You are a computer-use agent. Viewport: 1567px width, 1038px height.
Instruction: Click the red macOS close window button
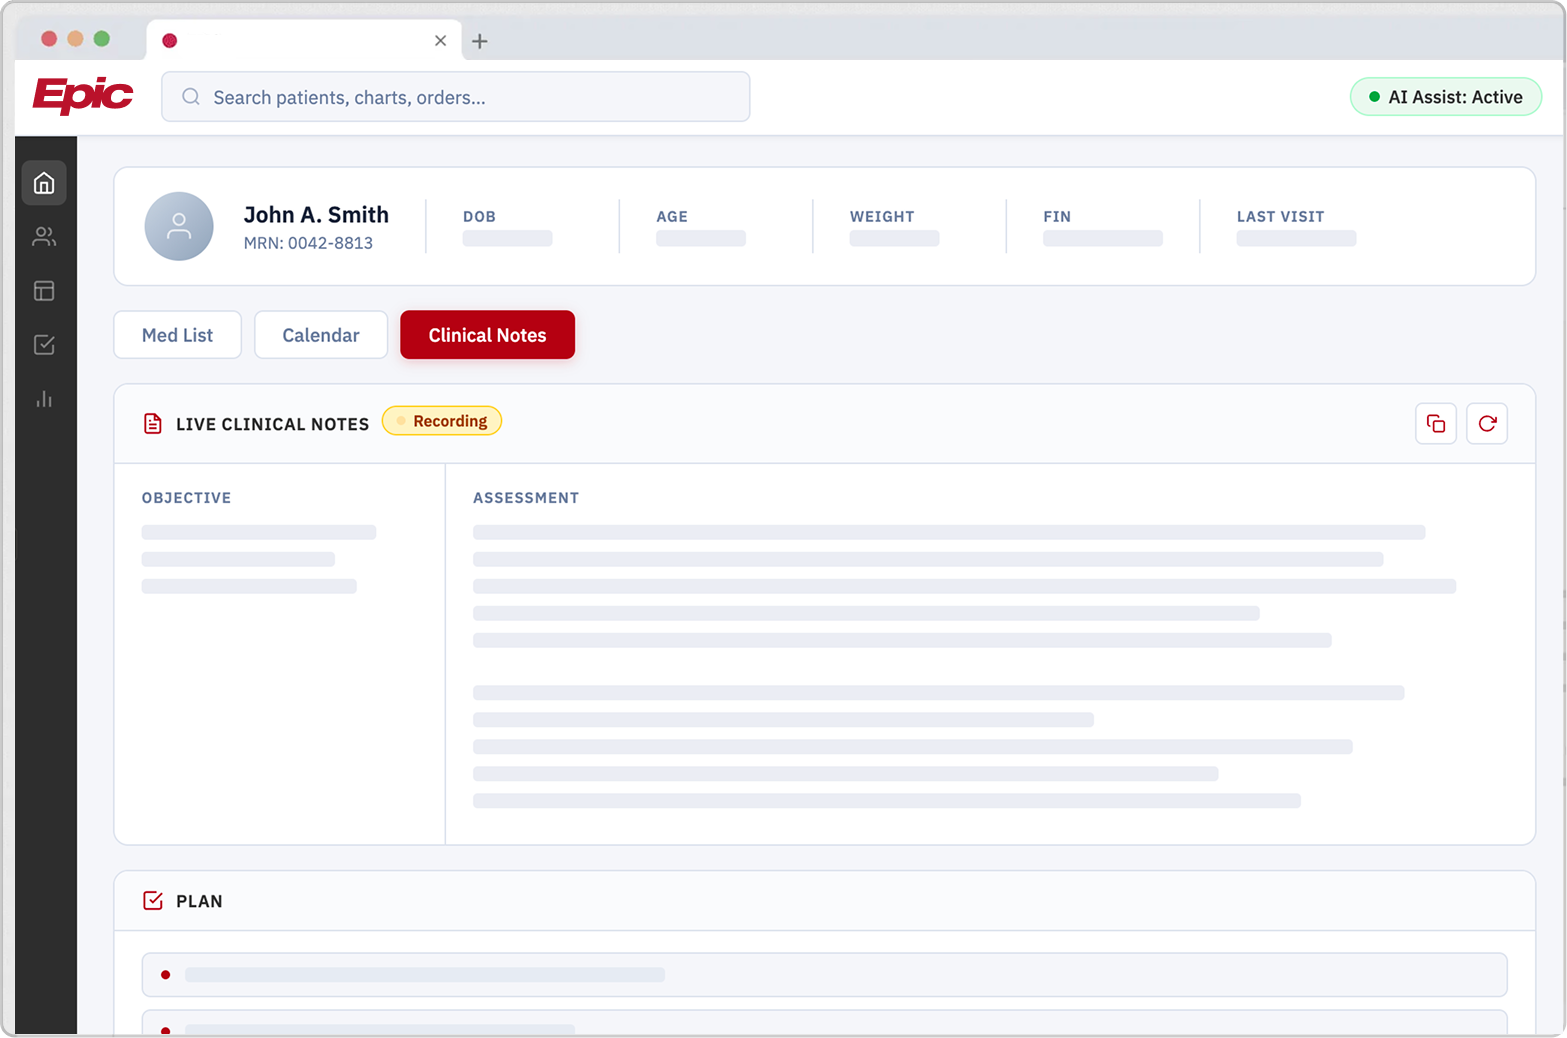[x=49, y=39]
